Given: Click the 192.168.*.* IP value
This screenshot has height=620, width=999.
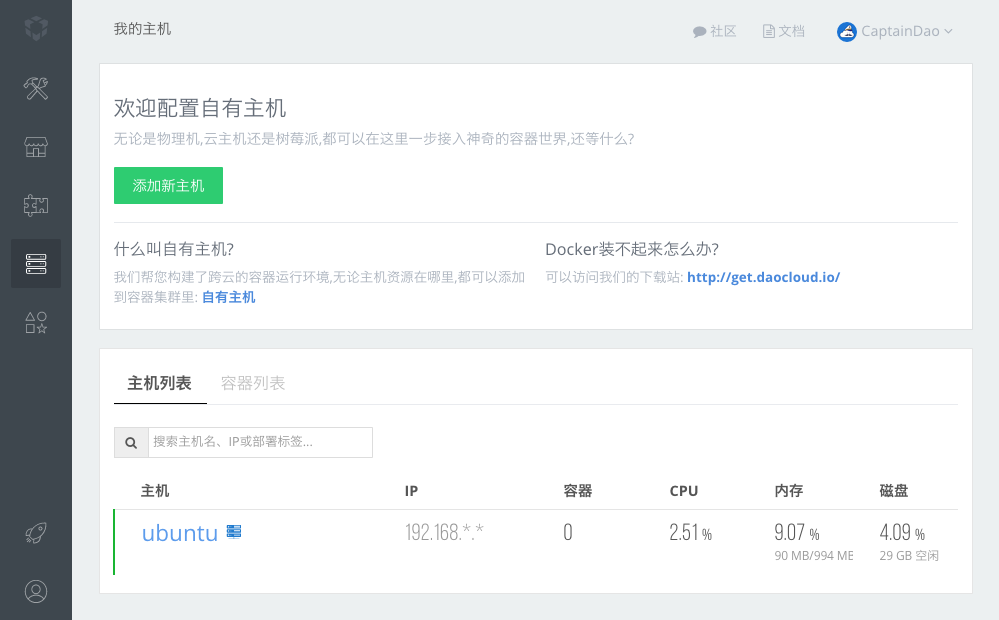Looking at the screenshot, I should coord(444,532).
